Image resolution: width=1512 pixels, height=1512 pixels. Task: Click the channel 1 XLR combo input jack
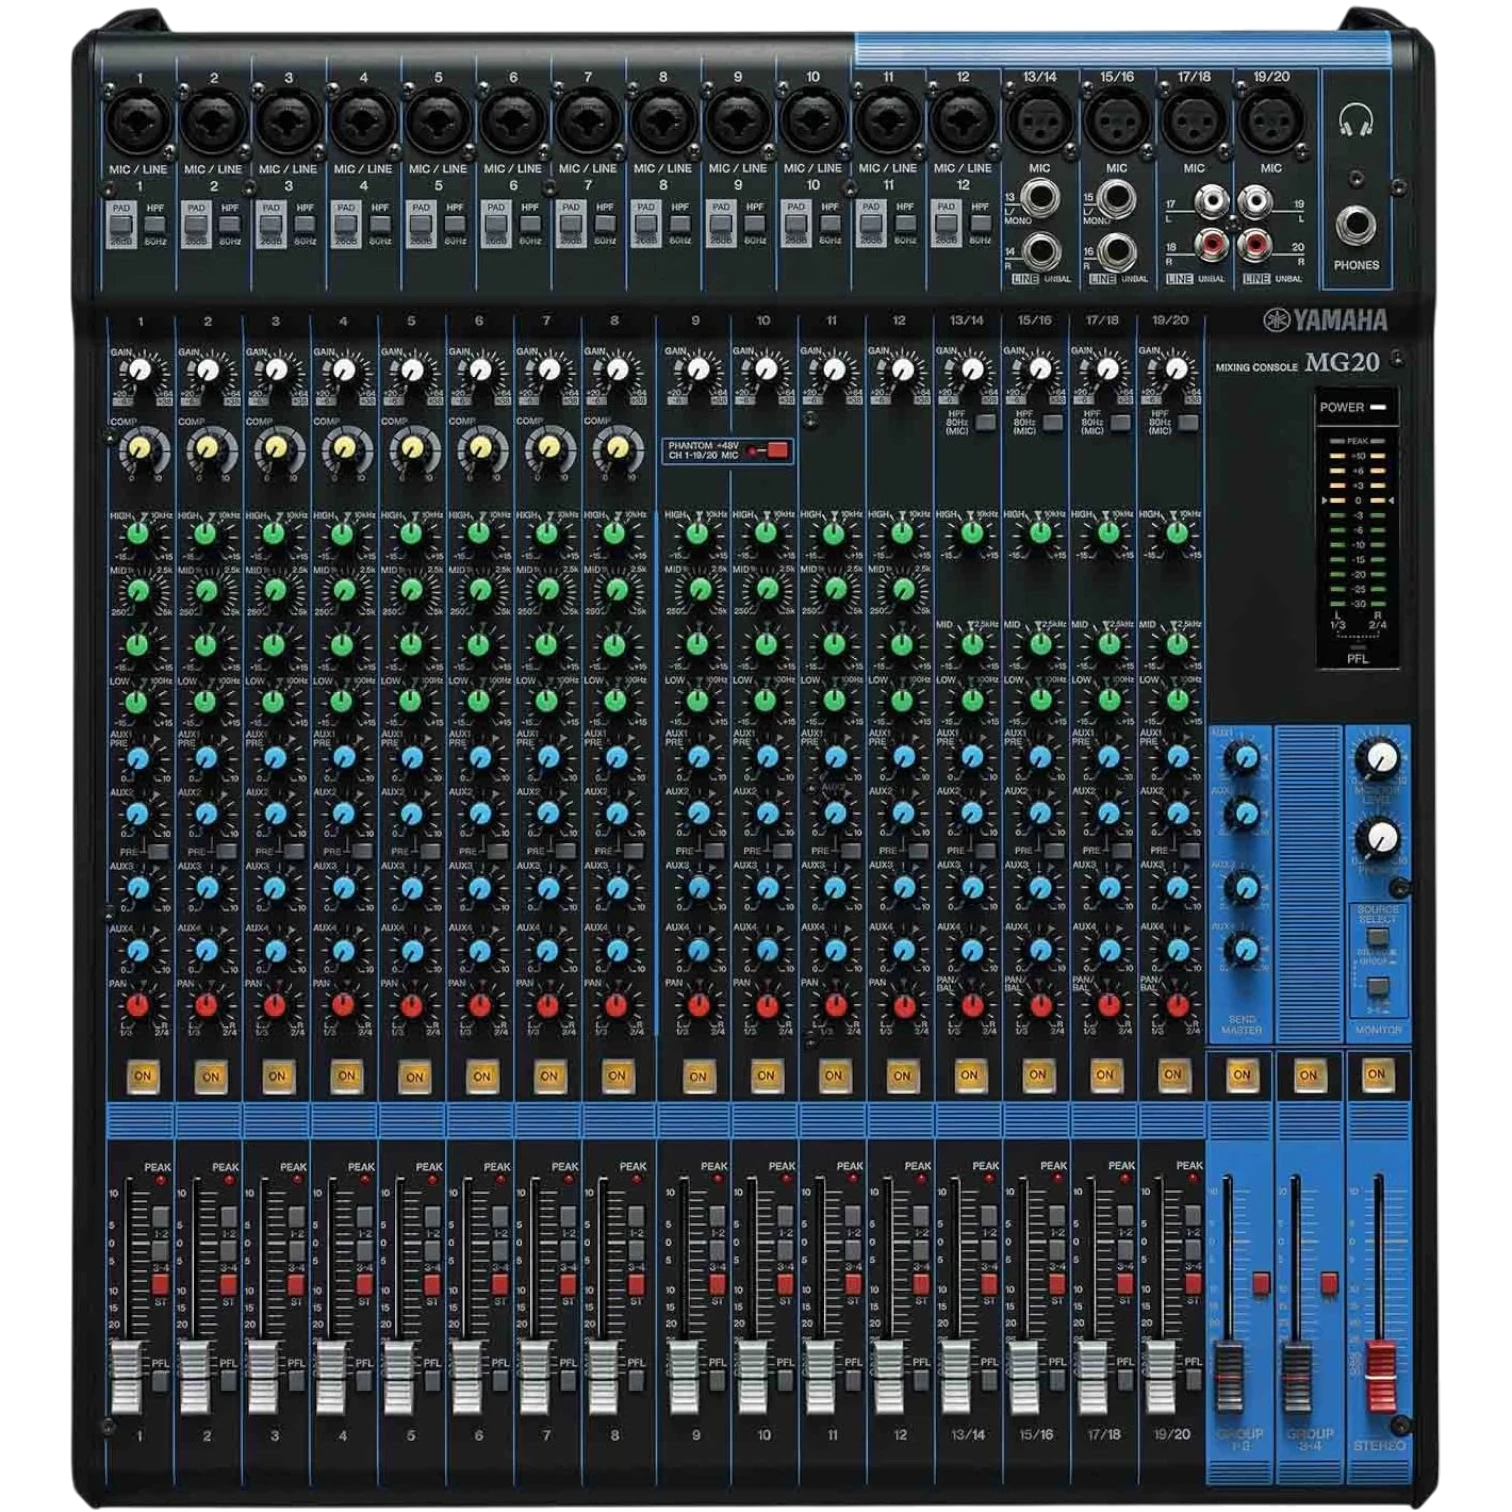(x=138, y=123)
